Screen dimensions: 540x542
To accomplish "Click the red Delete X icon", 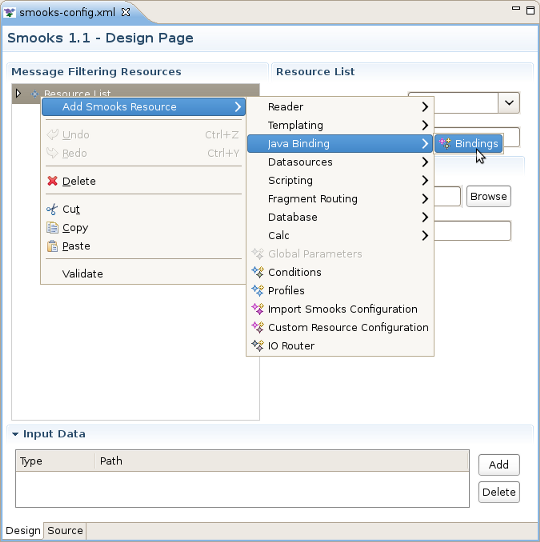I will tap(52, 181).
